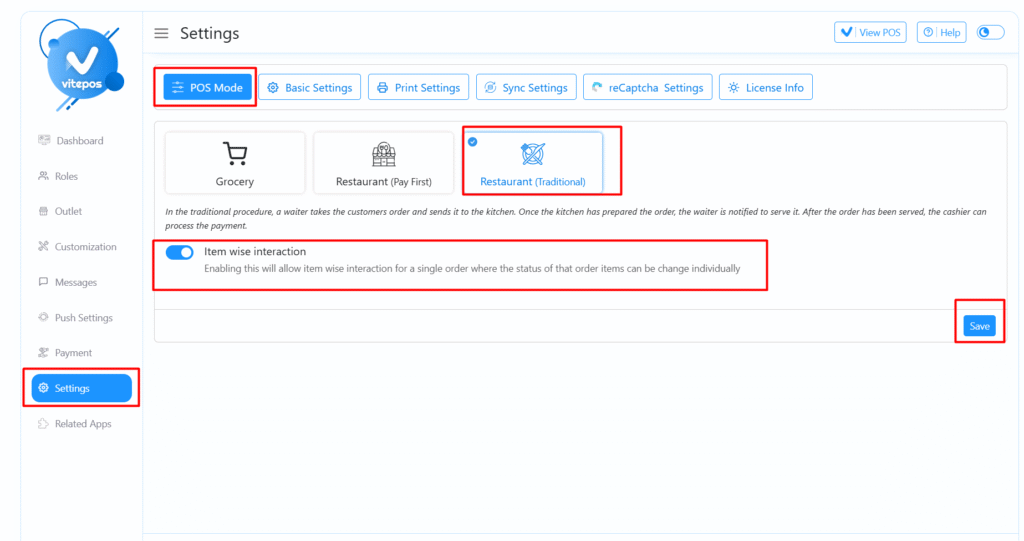
Task: Open Roles in sidebar
Action: point(66,176)
